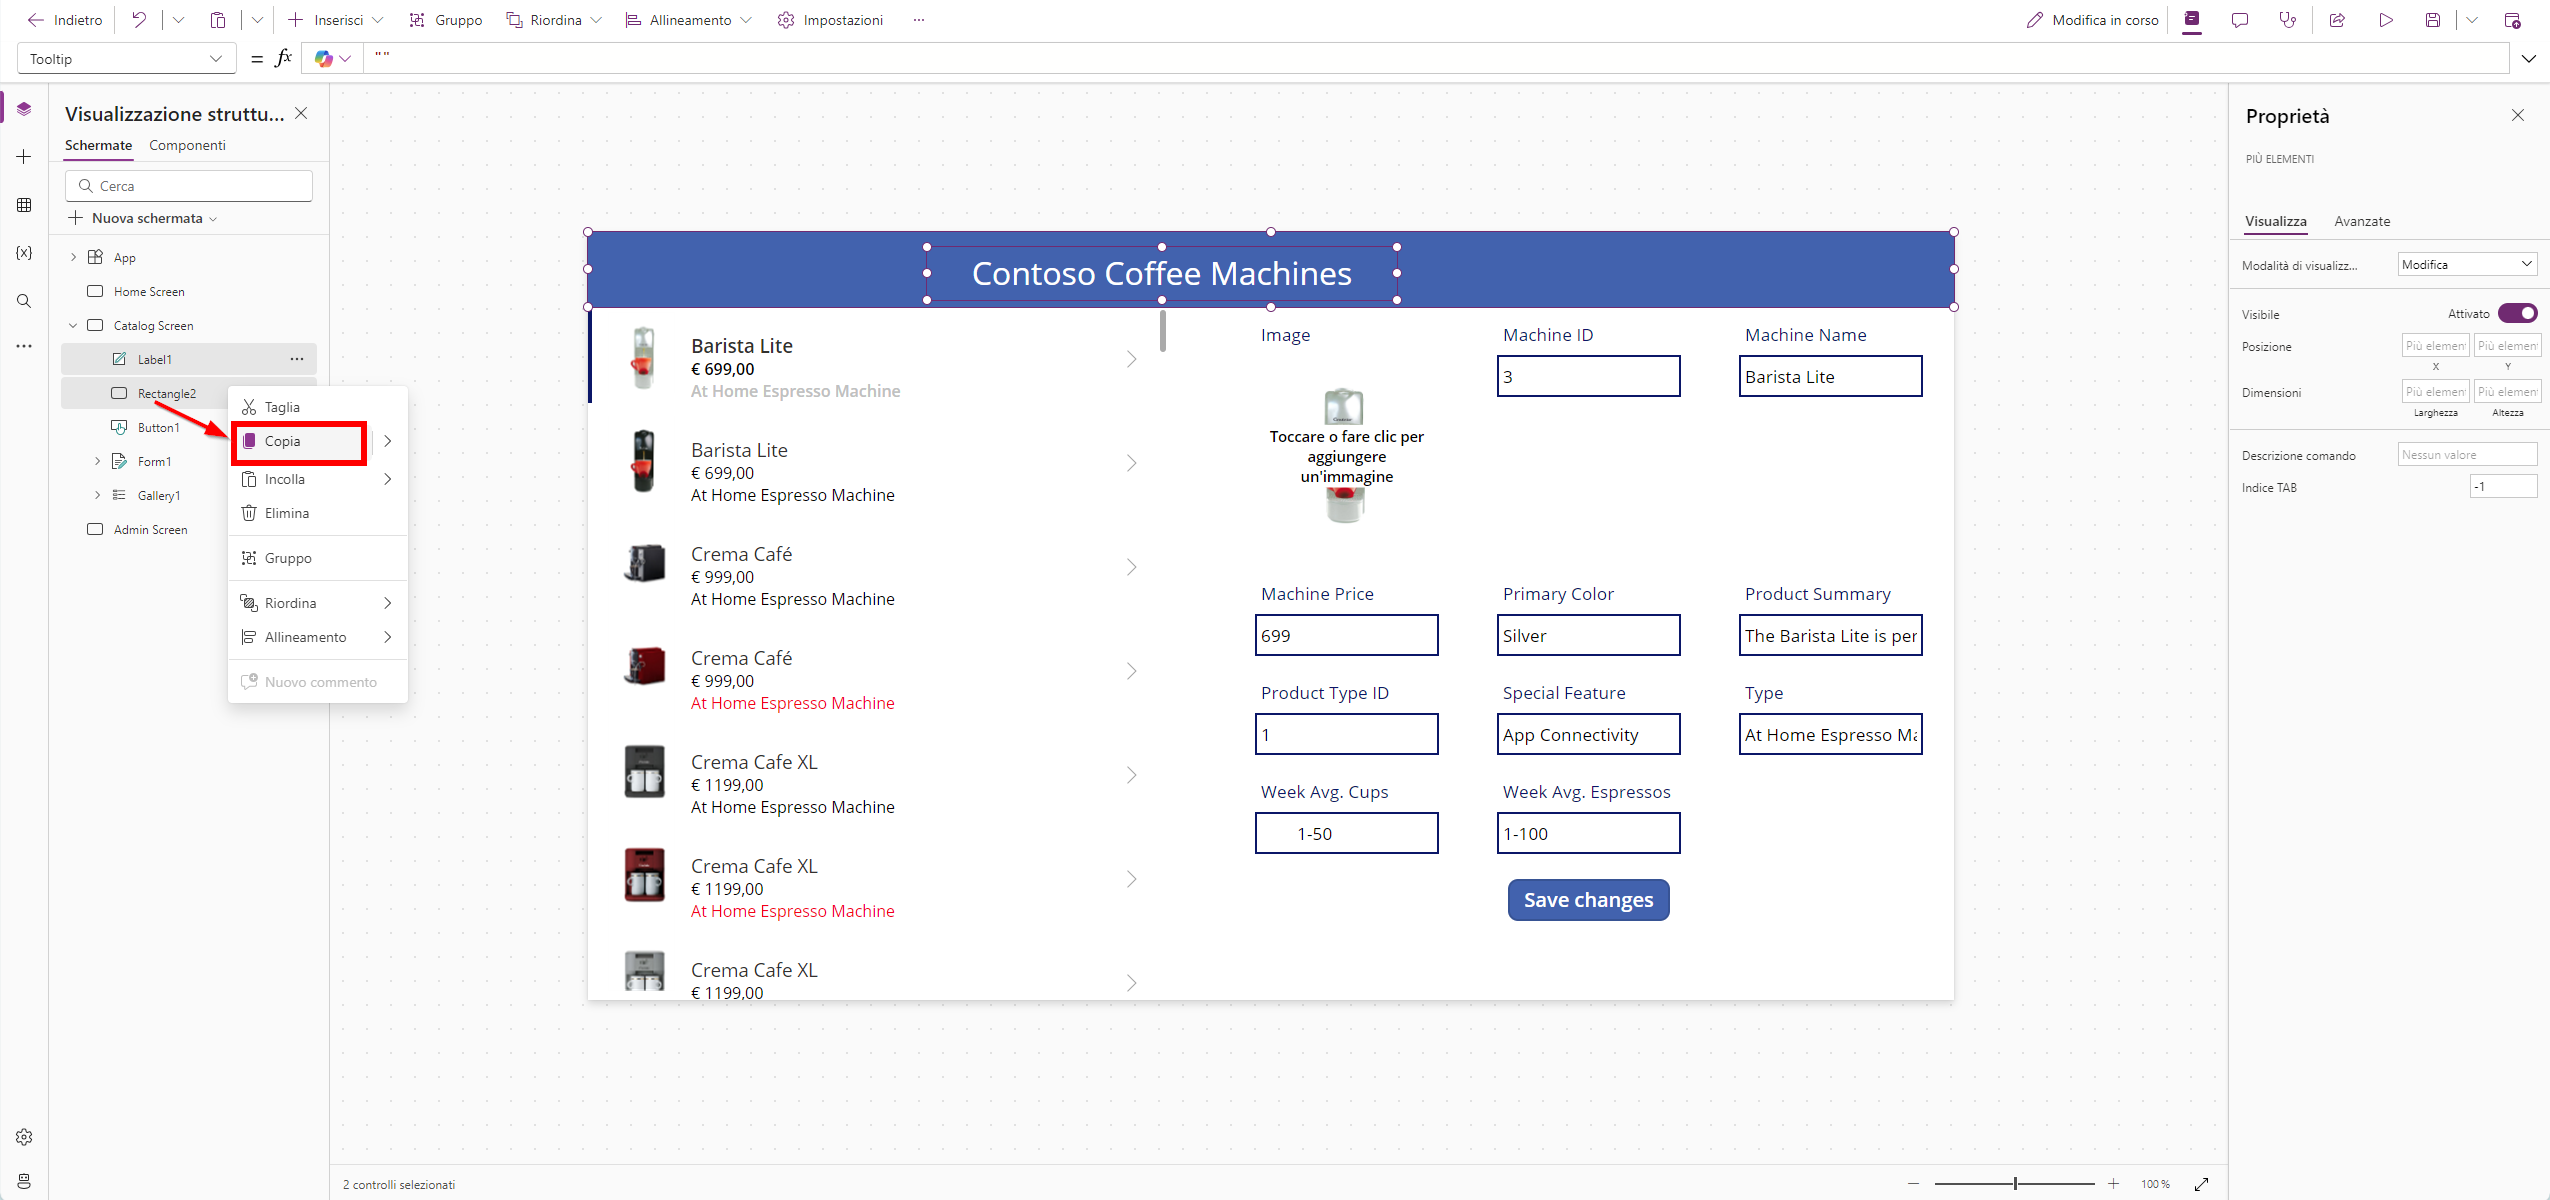Toggle the Visibile switch off
The width and height of the screenshot is (2550, 1200).
[2517, 314]
